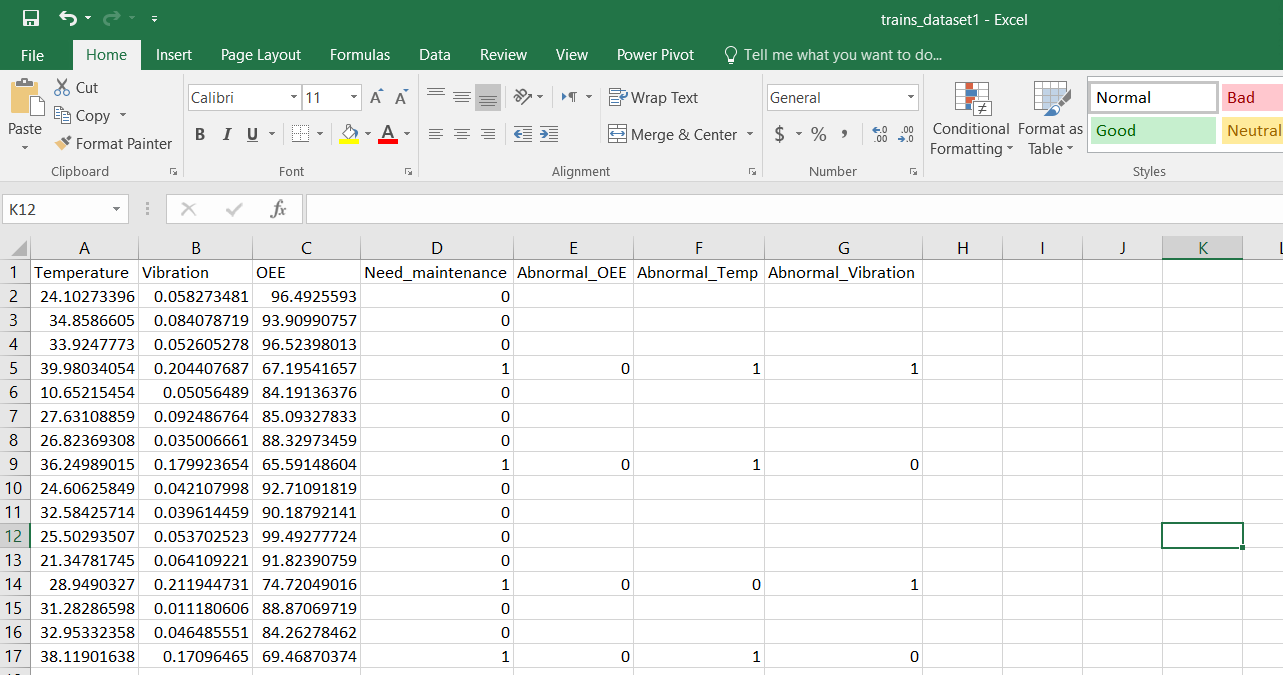The image size is (1283, 675).
Task: Click the yellow Fill Color swatch
Action: click(349, 134)
